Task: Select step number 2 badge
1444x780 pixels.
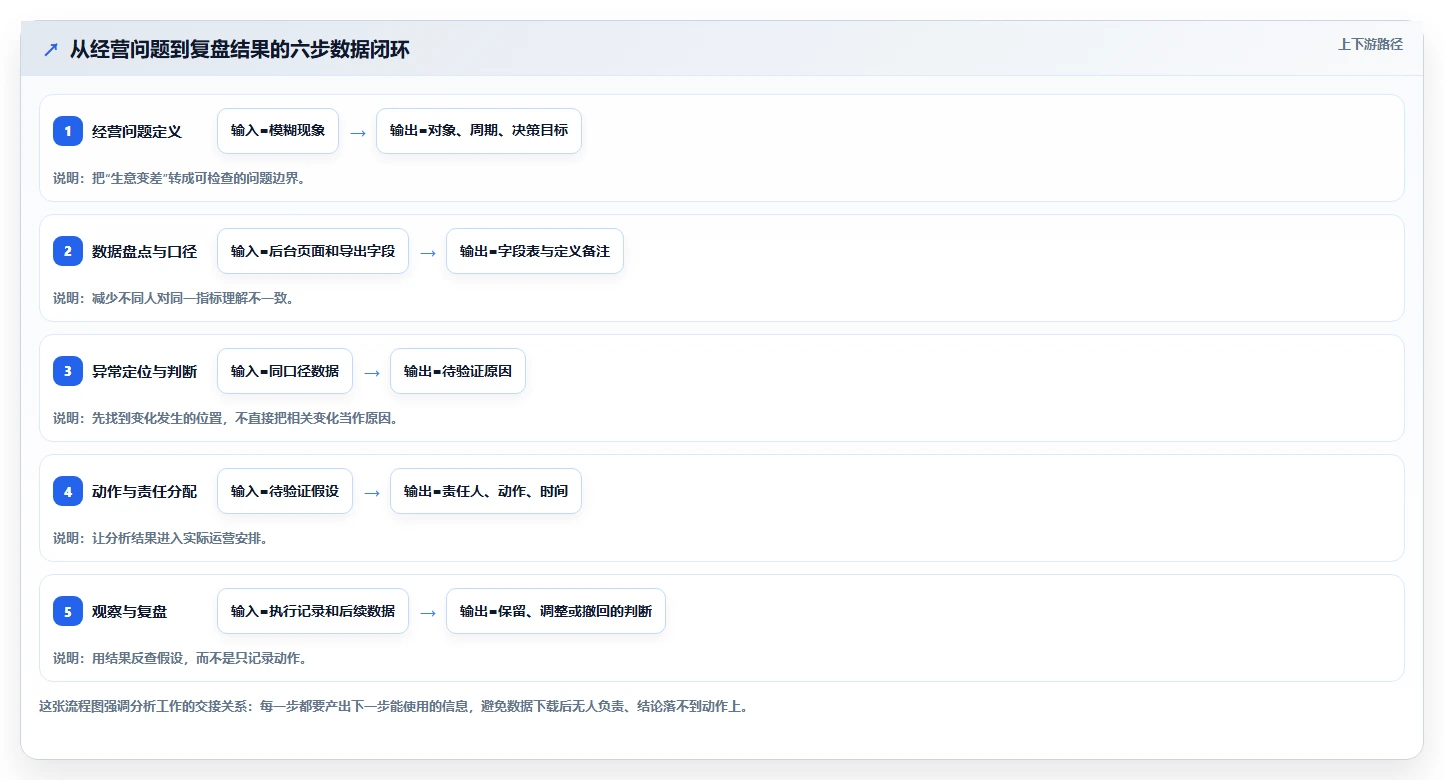Action: (x=68, y=251)
